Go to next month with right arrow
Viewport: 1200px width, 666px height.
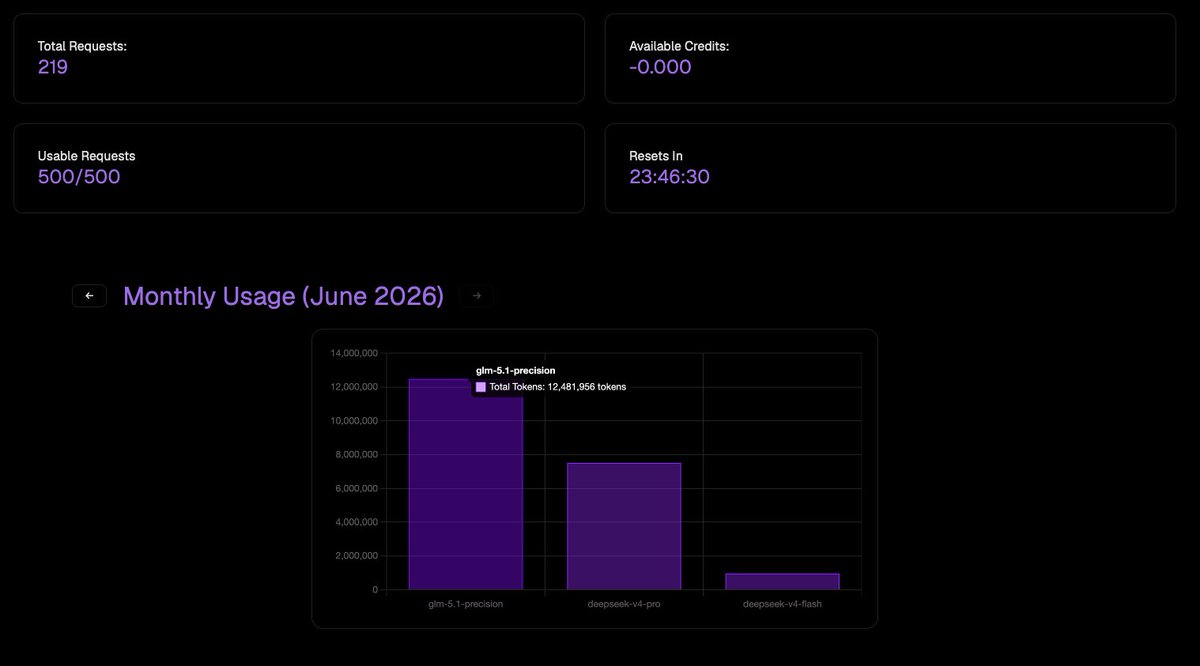click(x=476, y=296)
